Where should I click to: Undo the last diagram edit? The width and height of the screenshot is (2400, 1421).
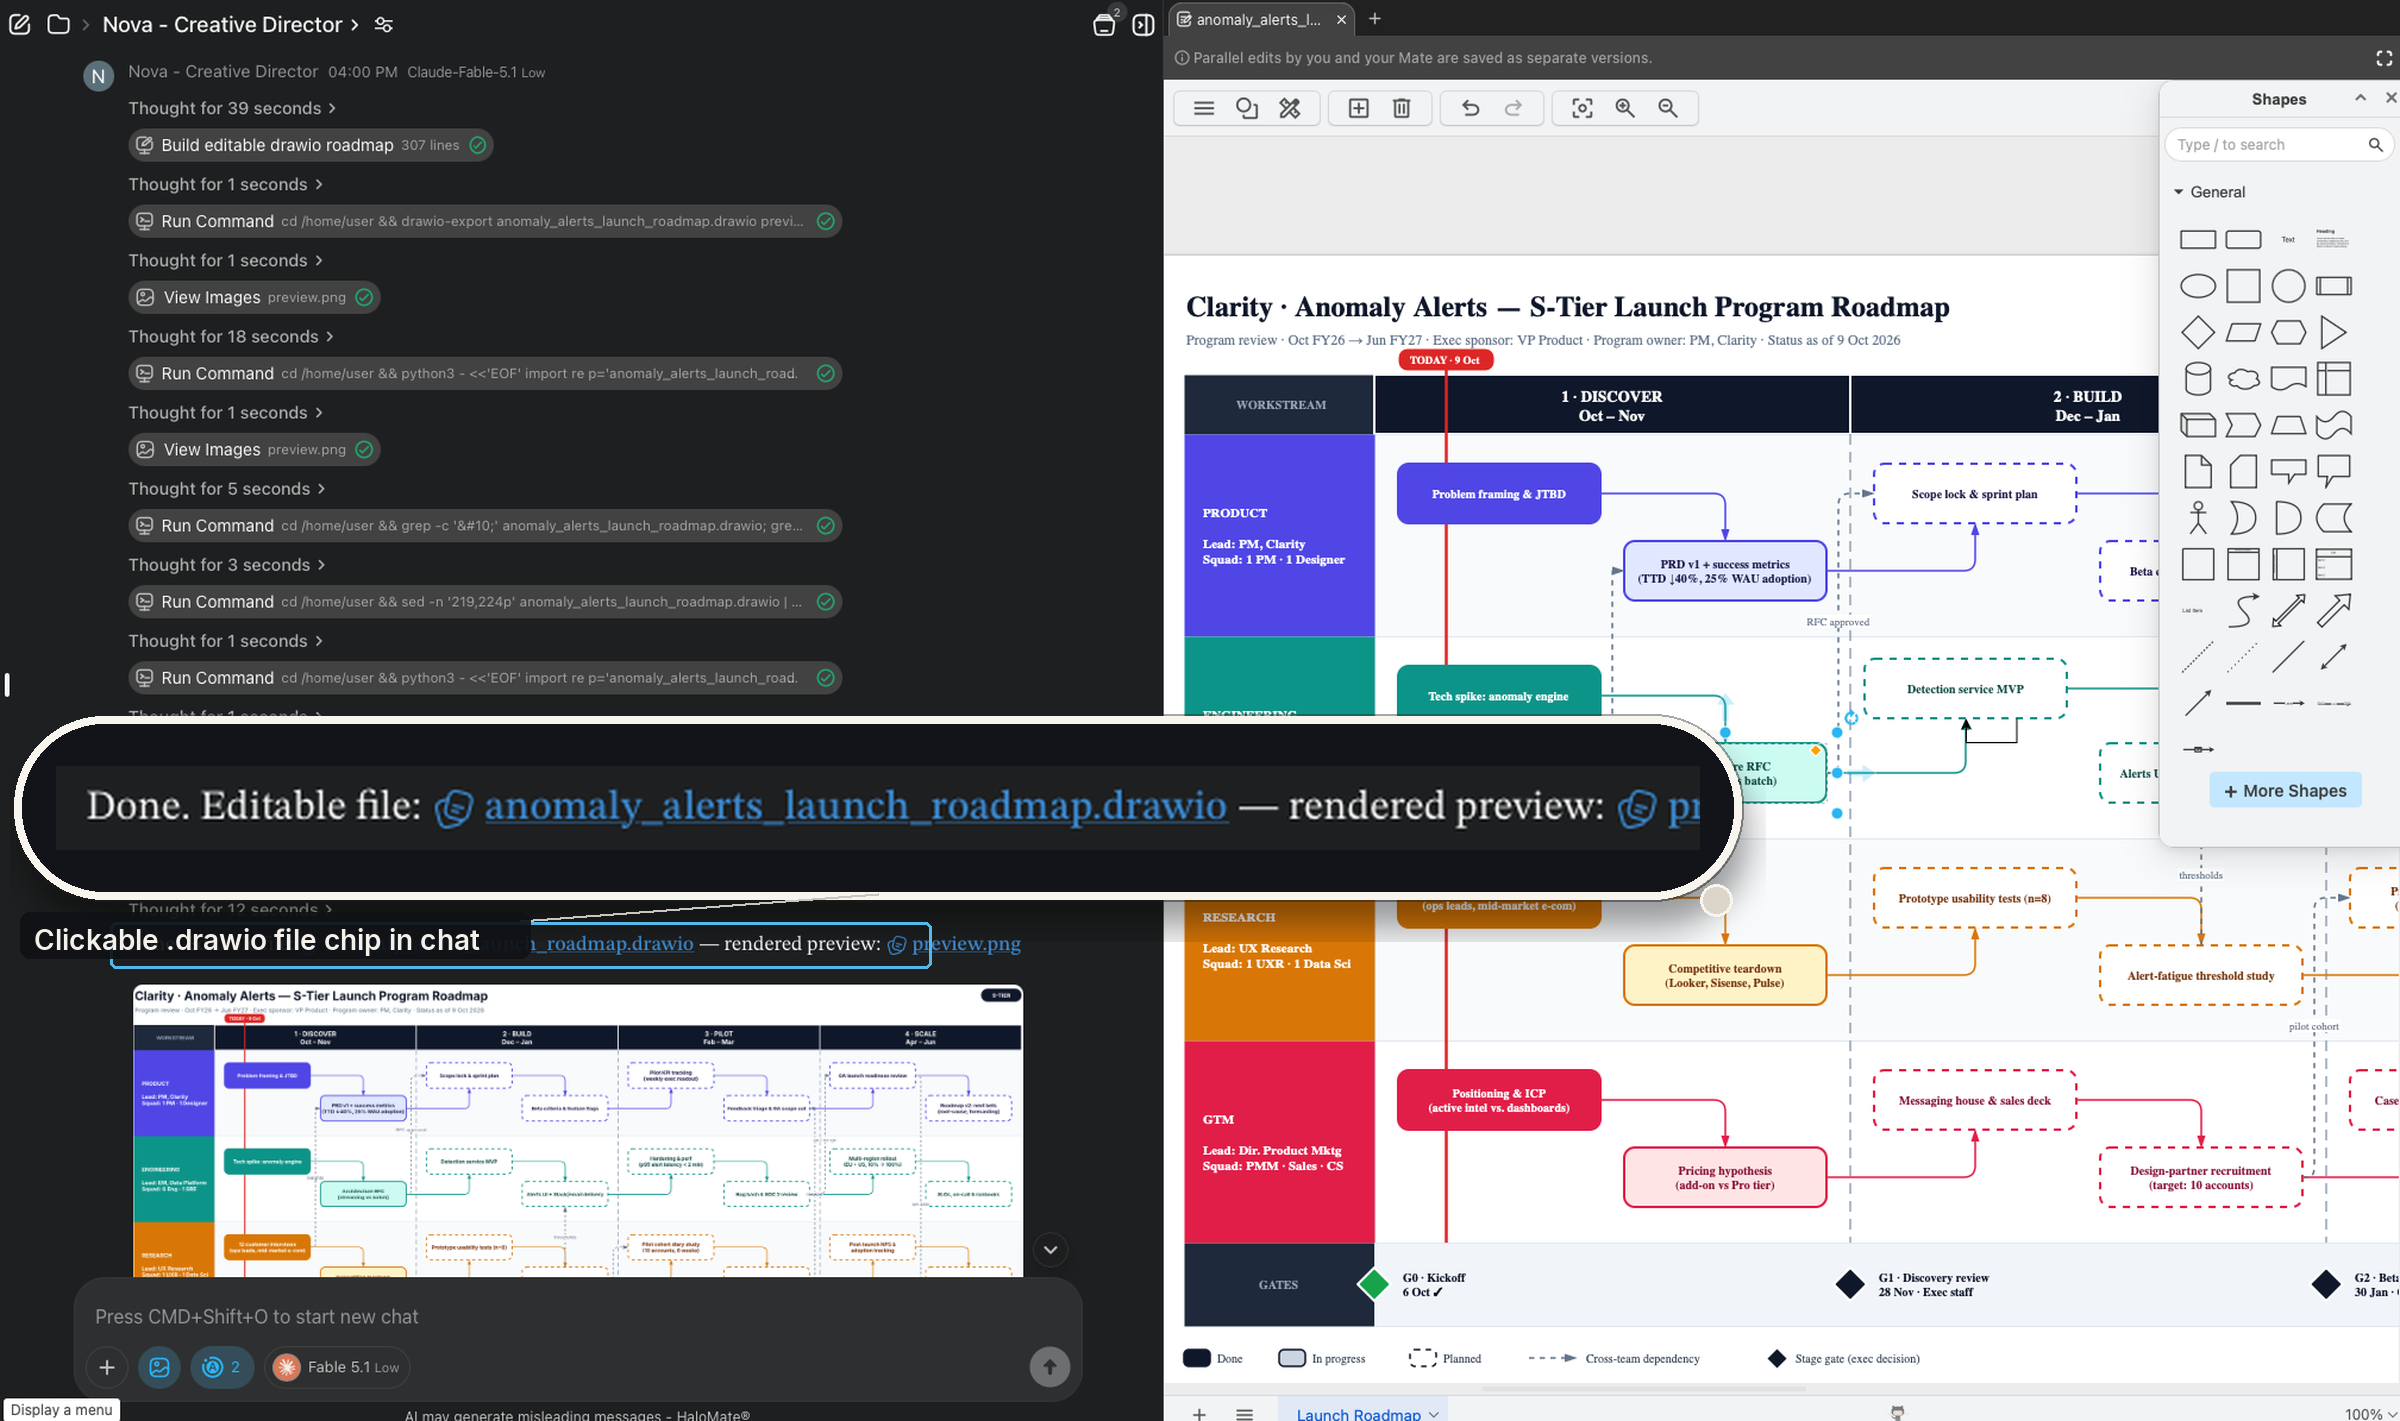(x=1470, y=108)
